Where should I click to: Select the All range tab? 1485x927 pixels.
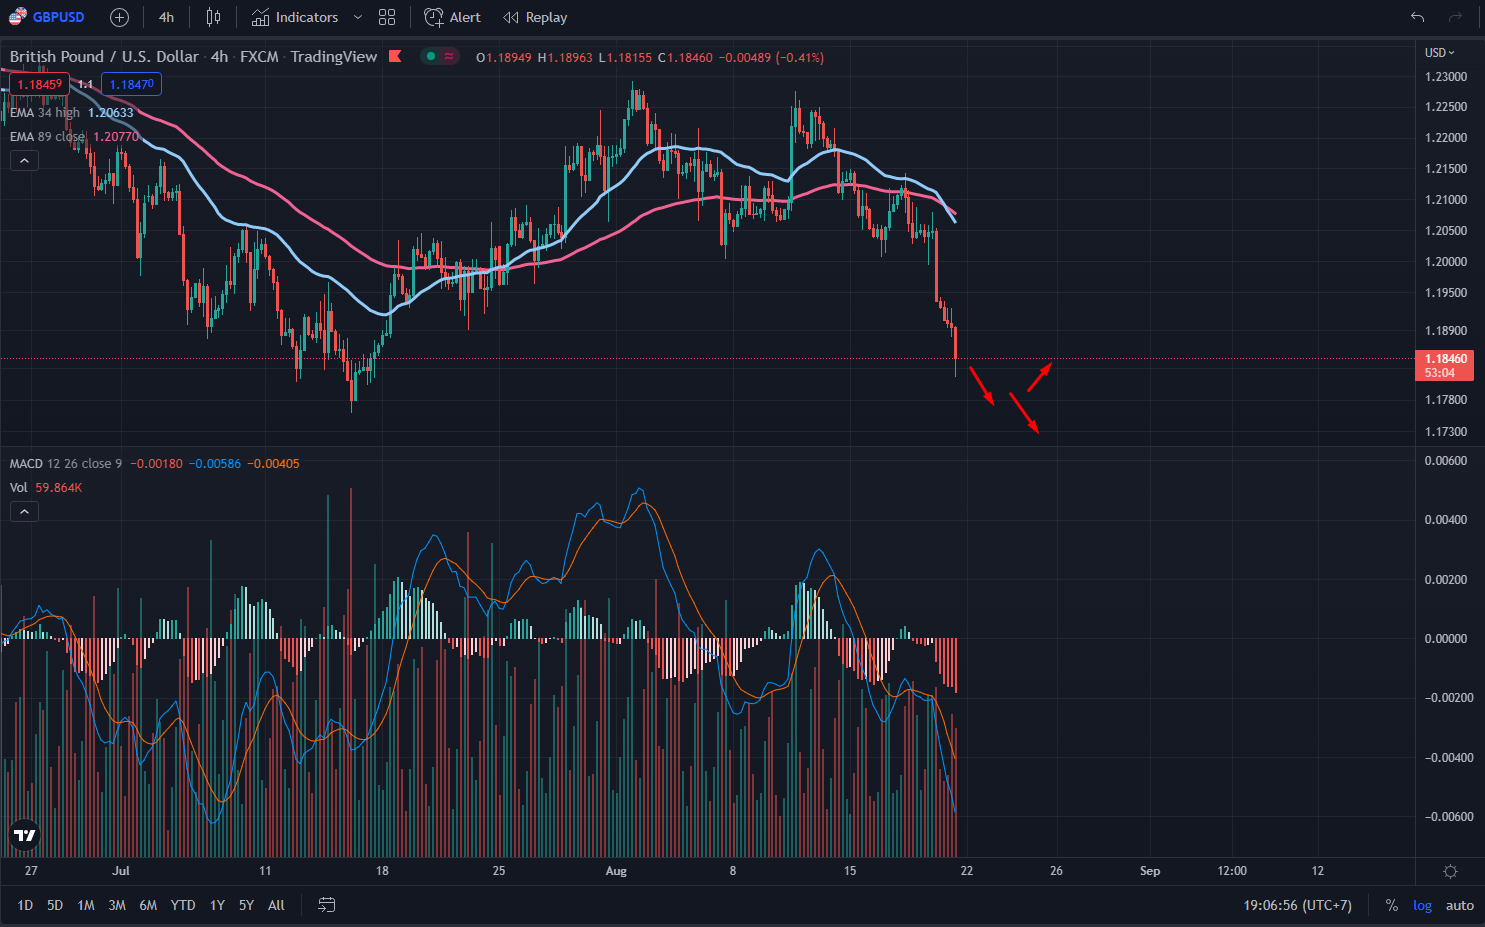coord(276,904)
